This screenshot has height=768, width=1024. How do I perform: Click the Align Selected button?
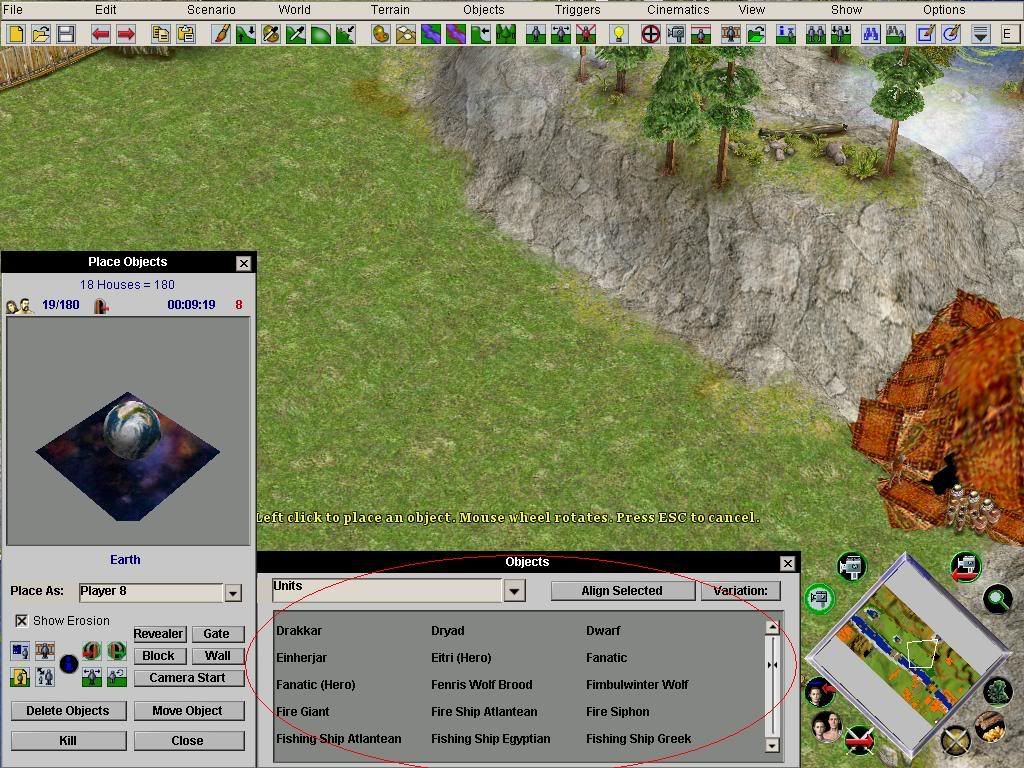[x=622, y=591]
